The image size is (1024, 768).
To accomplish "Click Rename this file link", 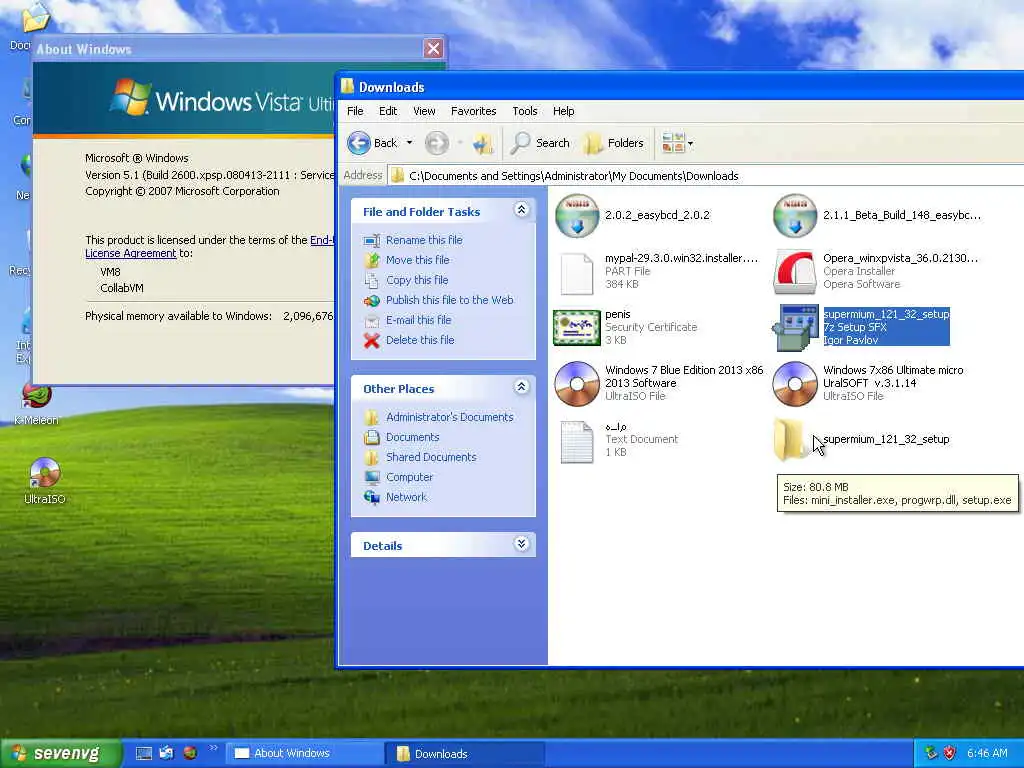I will click(424, 240).
